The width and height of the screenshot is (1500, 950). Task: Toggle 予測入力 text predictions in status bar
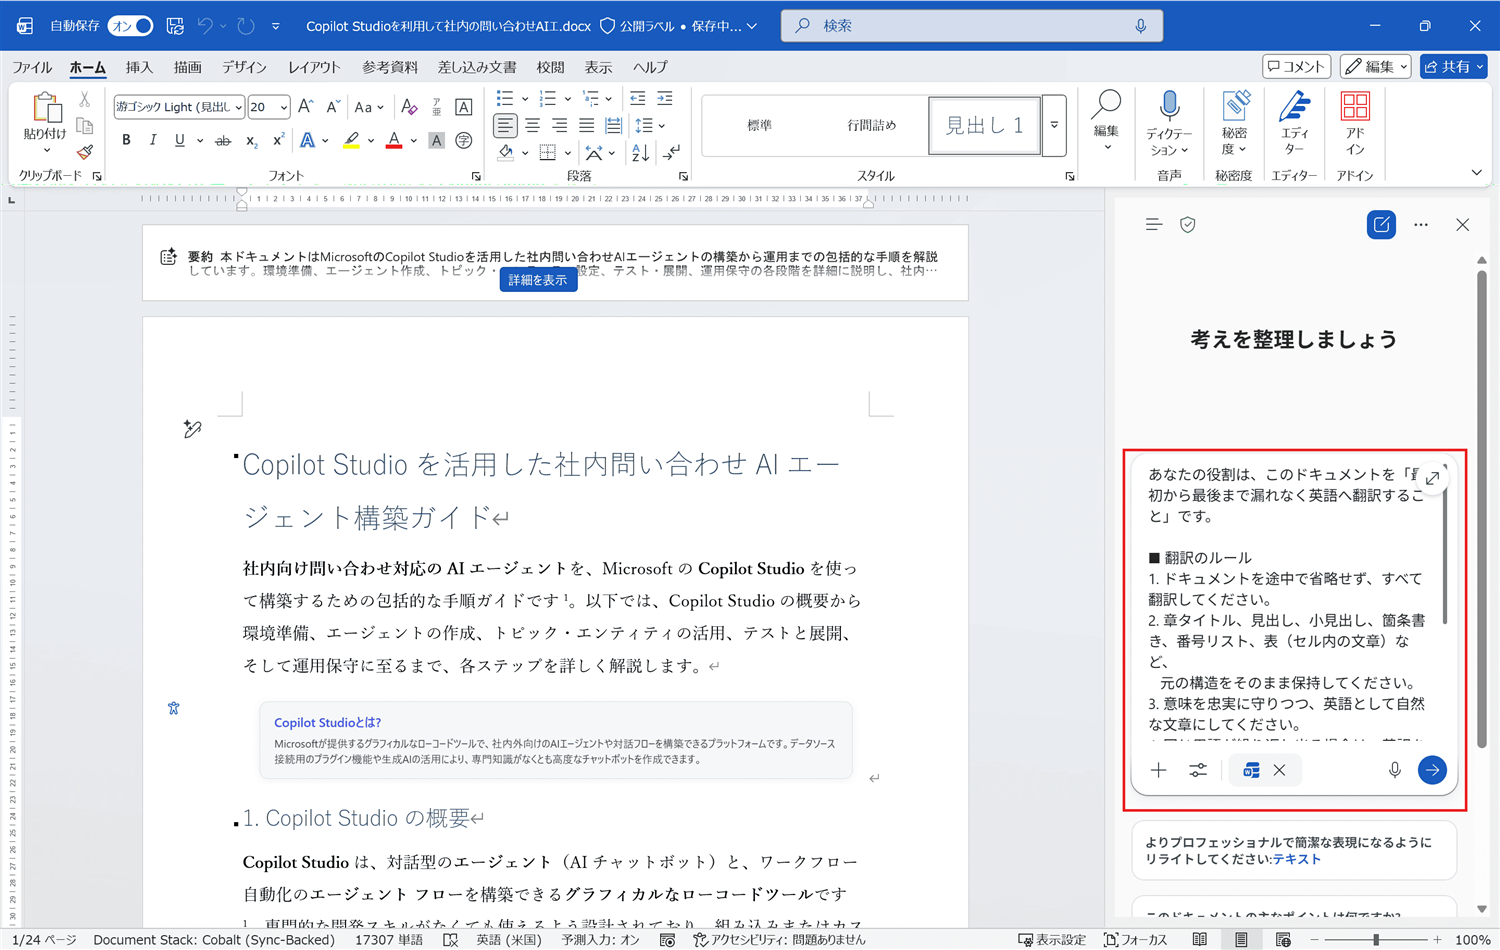coord(600,940)
